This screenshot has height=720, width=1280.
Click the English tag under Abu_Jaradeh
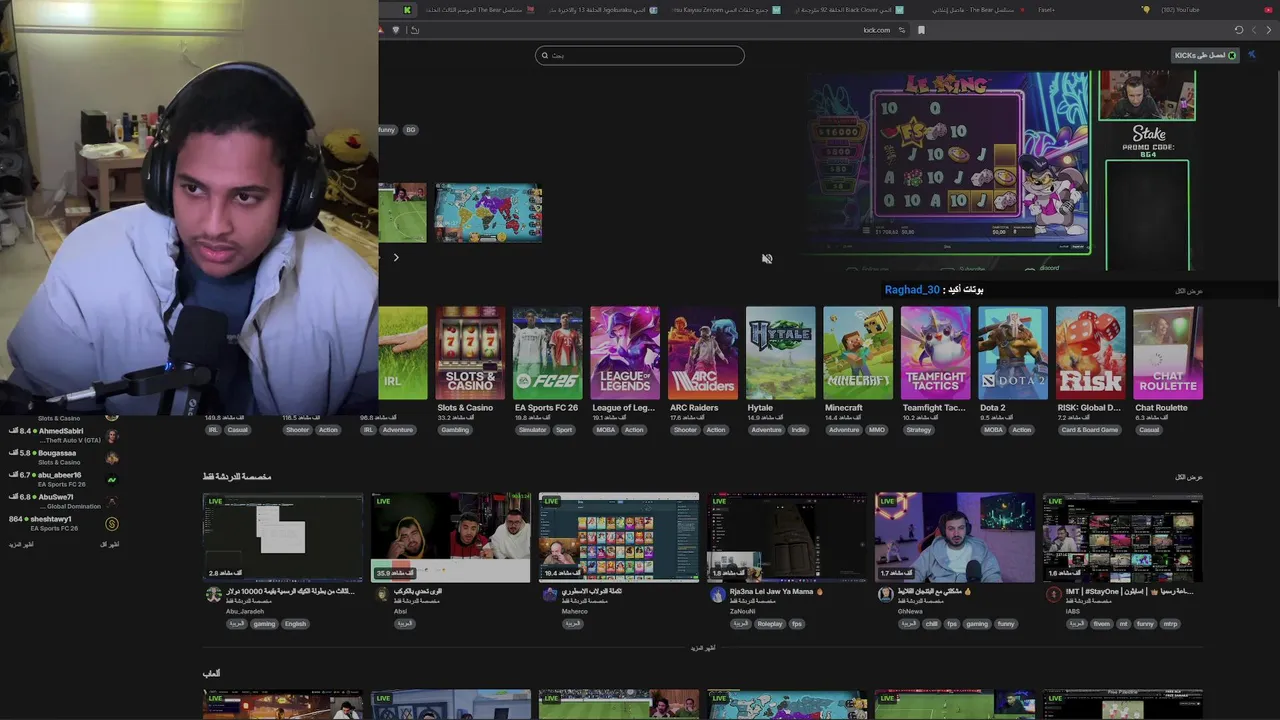point(295,624)
